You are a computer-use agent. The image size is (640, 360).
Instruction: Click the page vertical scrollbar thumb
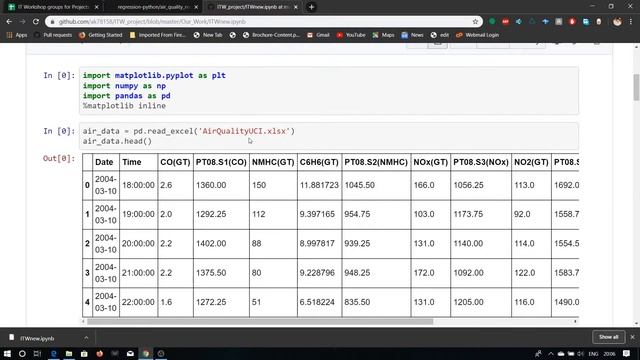click(636, 87)
